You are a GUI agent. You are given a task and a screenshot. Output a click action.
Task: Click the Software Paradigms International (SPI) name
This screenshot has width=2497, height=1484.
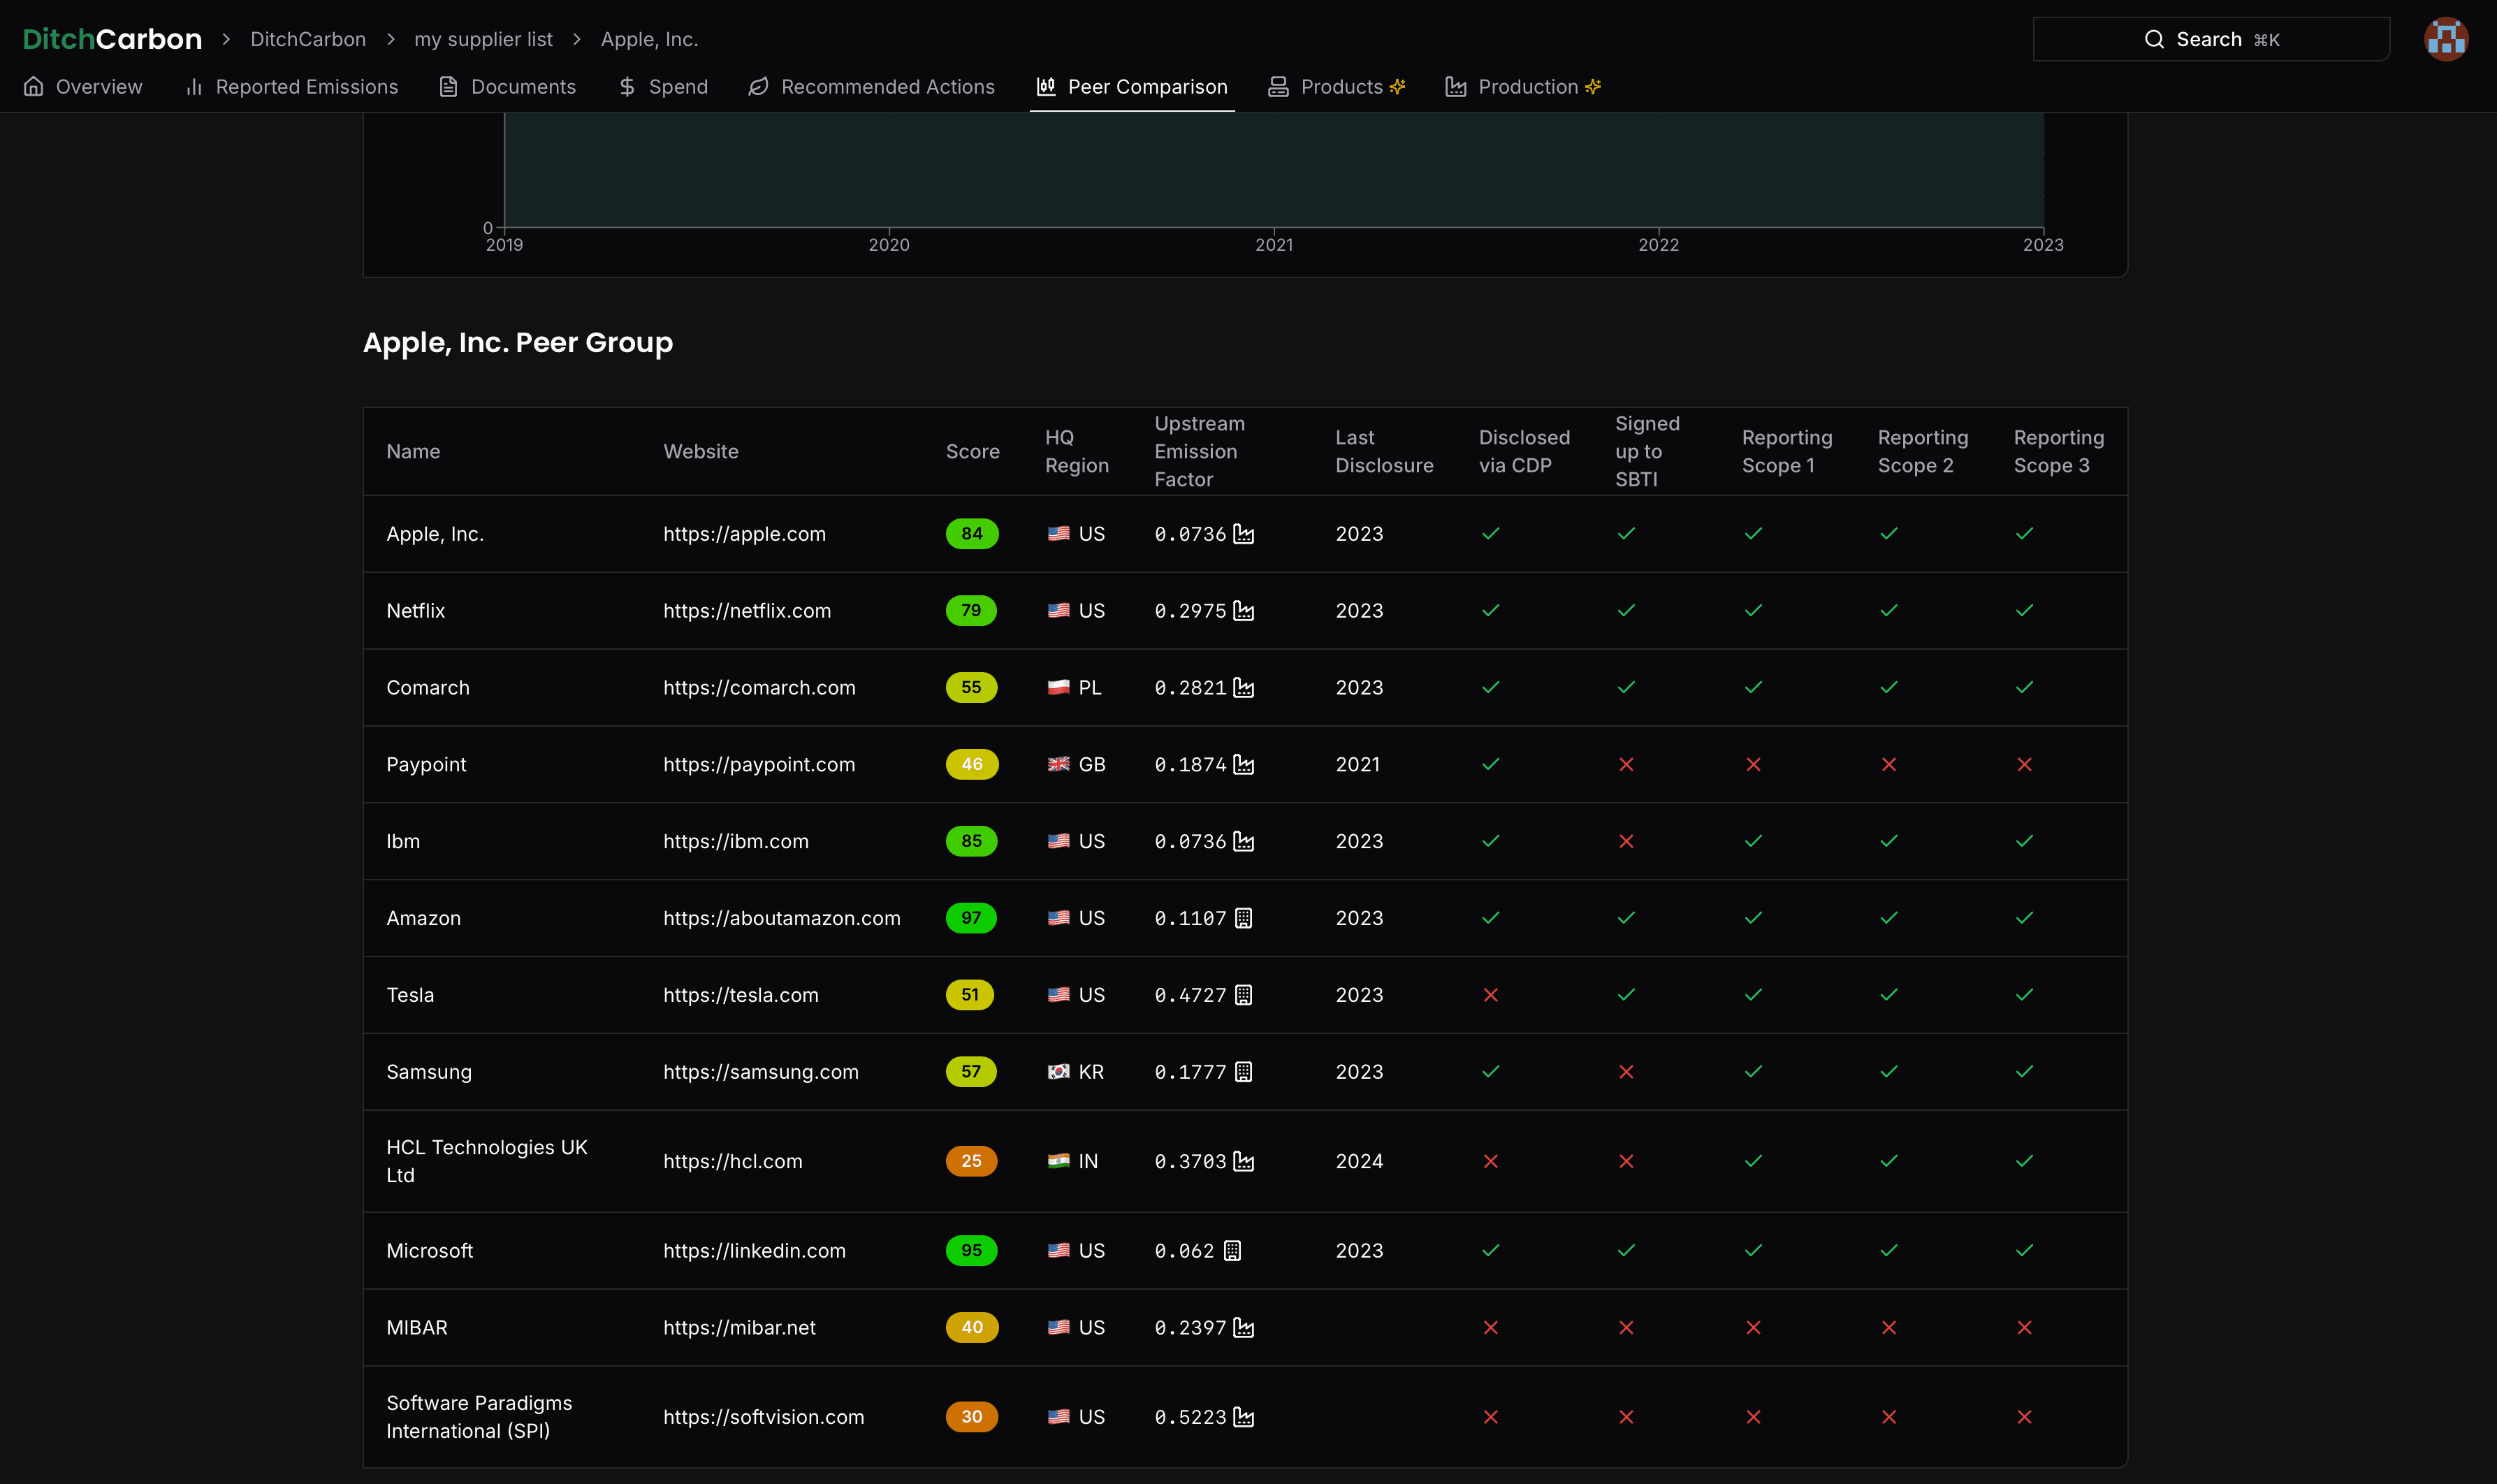tap(479, 1418)
